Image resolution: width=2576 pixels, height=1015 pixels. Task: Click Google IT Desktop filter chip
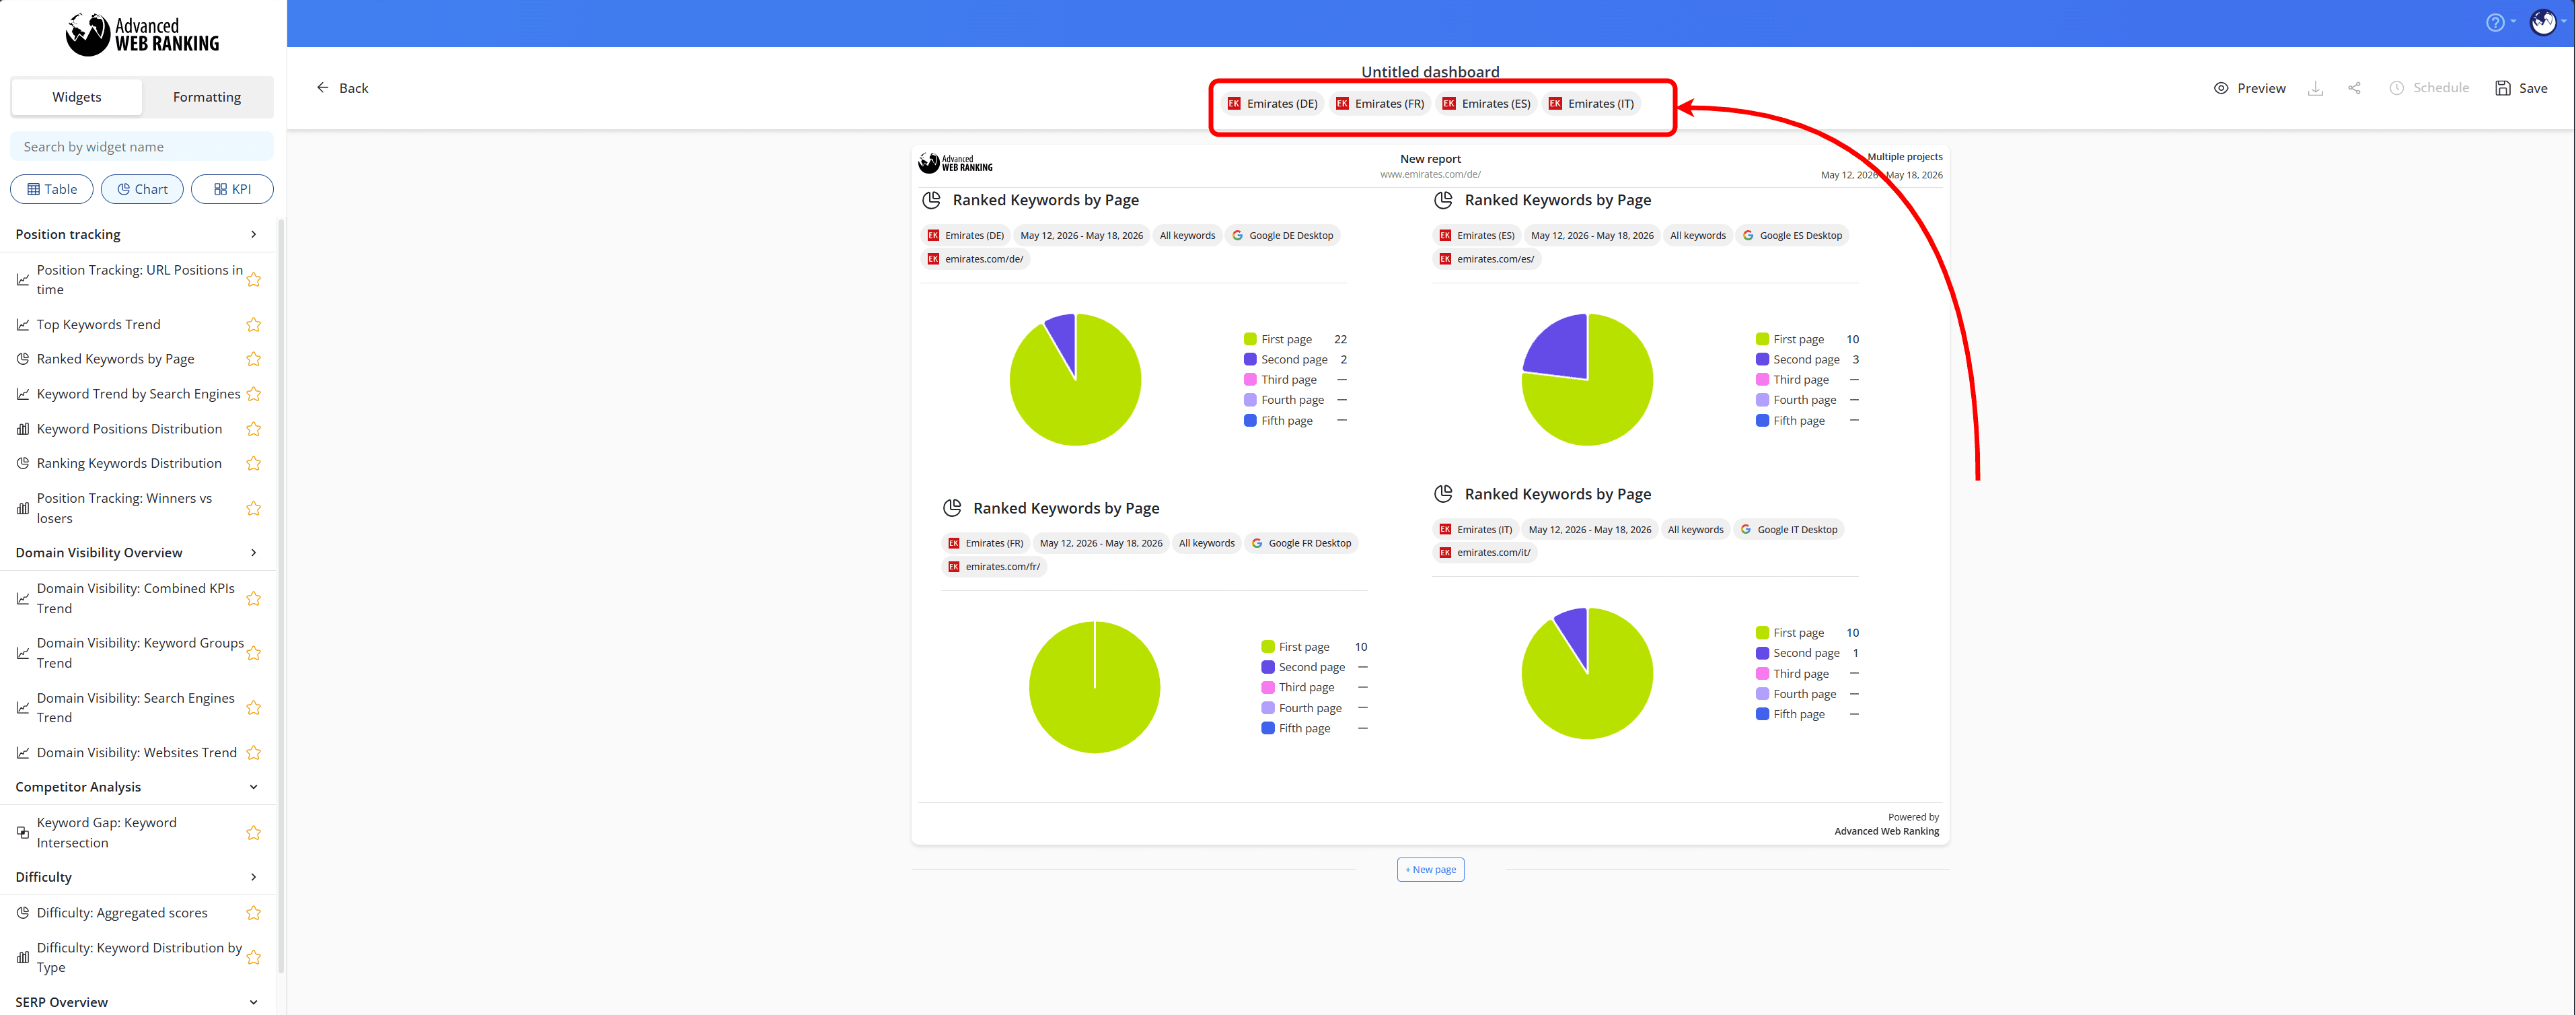(x=1789, y=530)
